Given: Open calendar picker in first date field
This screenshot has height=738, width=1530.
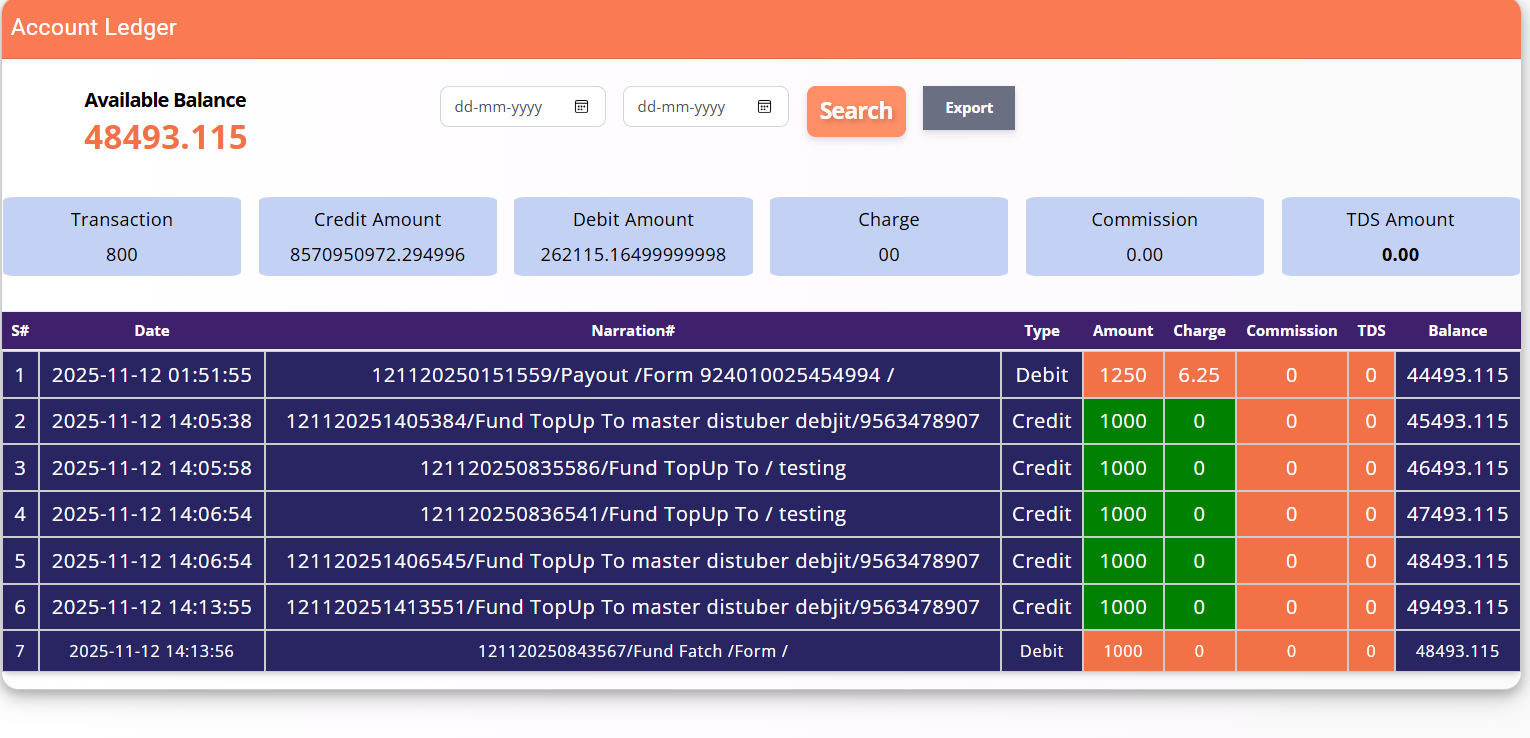Looking at the screenshot, I should point(581,107).
